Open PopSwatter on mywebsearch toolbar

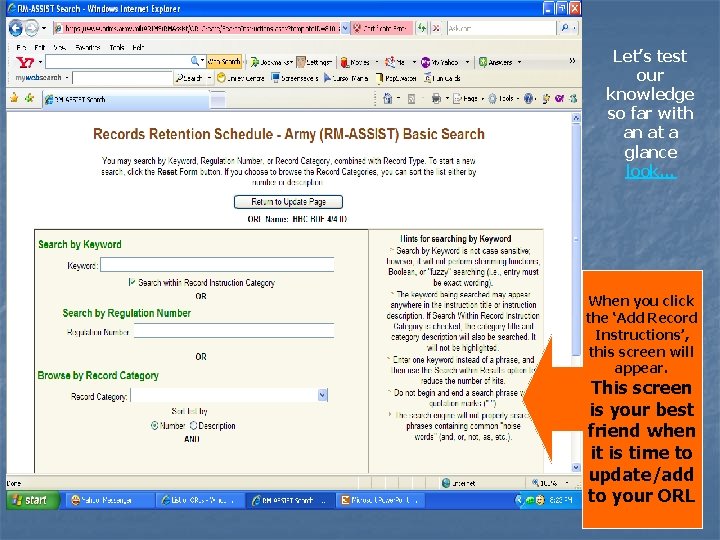[396, 78]
